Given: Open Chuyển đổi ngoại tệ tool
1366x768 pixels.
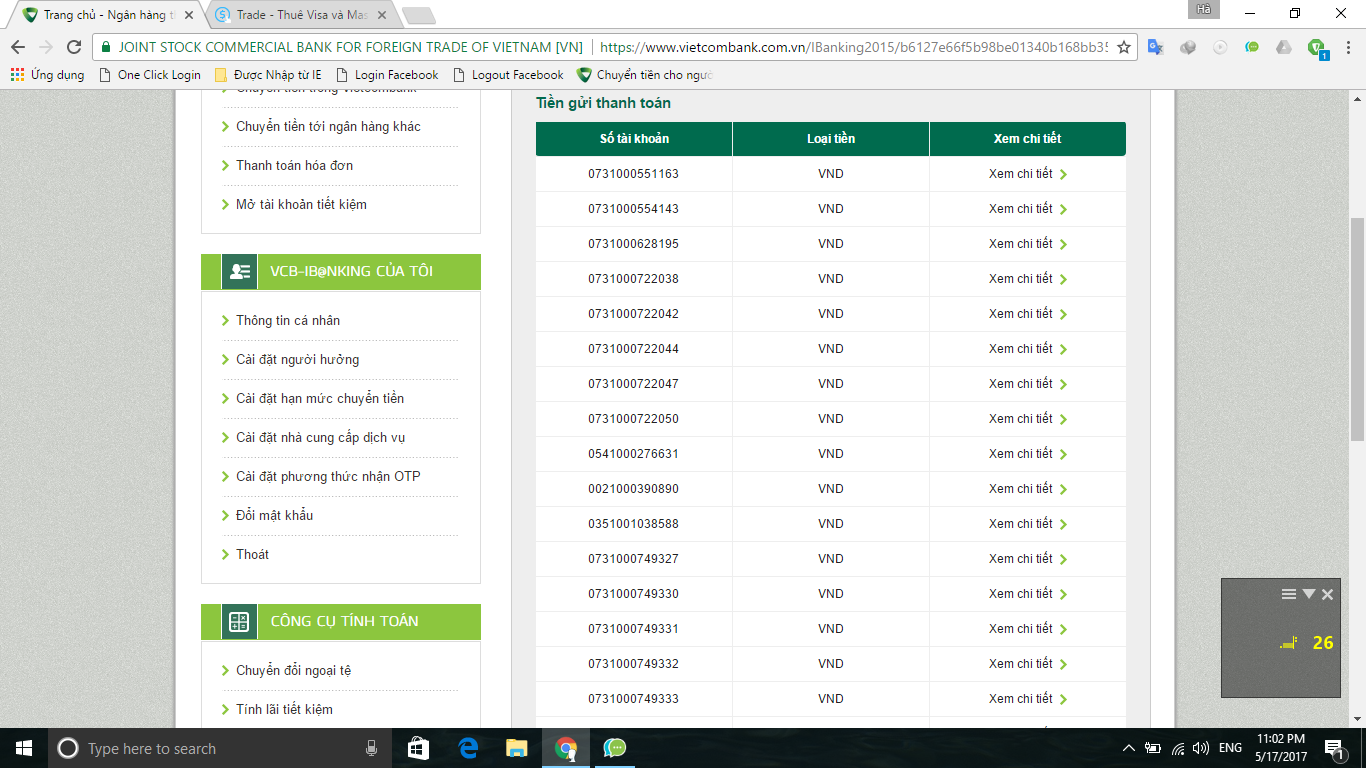Looking at the screenshot, I should point(293,671).
